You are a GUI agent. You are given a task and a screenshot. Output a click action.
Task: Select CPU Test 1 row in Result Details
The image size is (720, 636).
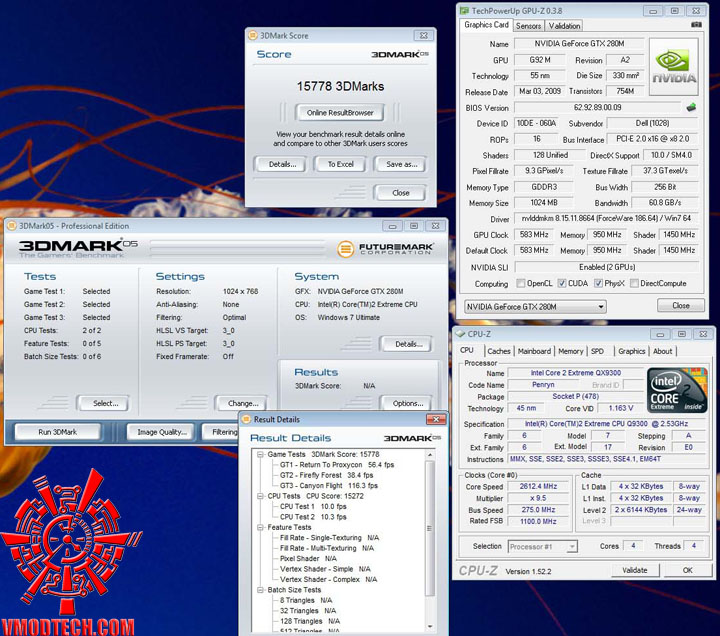313,507
